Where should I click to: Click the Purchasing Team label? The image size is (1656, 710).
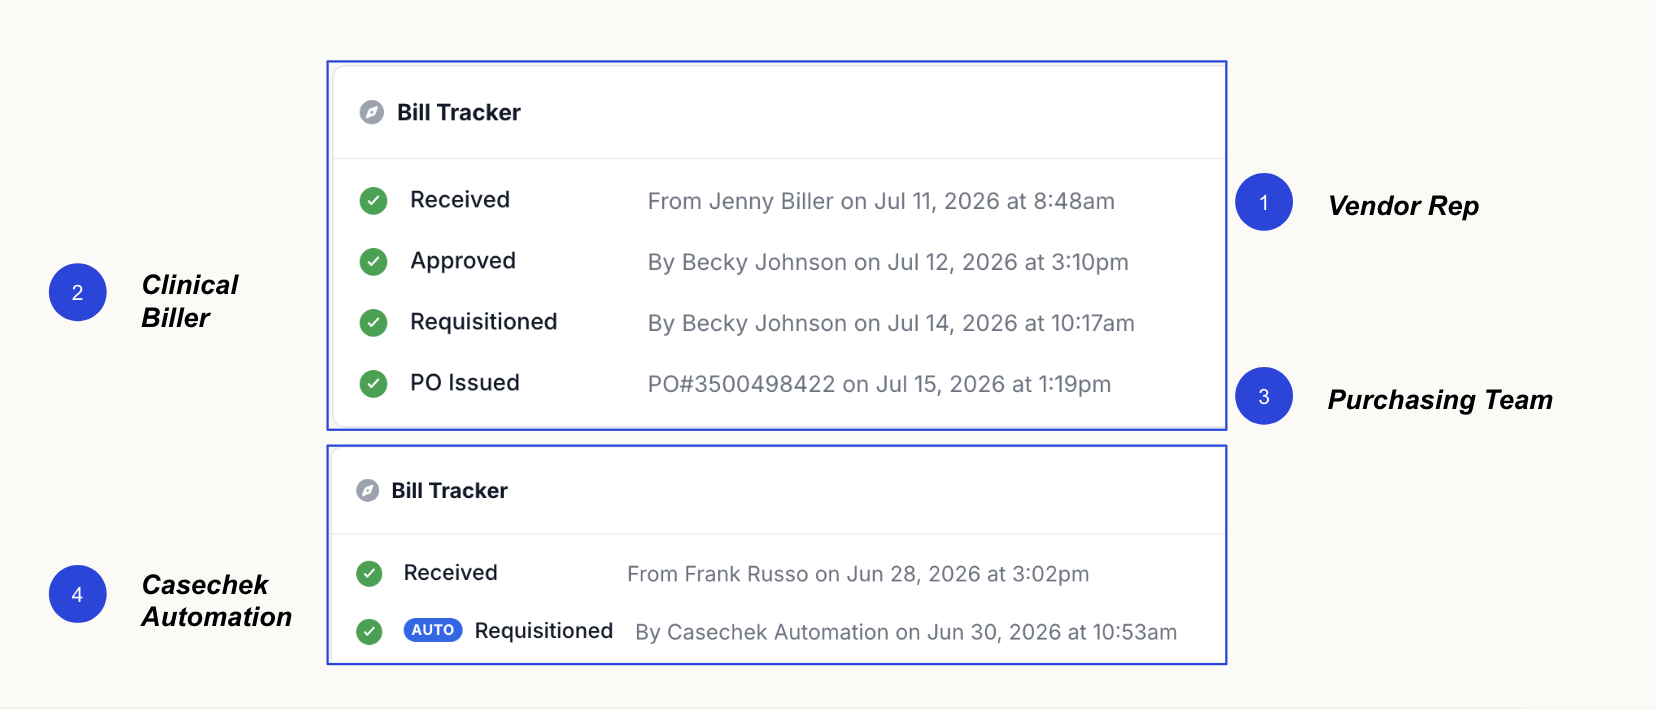(1440, 400)
